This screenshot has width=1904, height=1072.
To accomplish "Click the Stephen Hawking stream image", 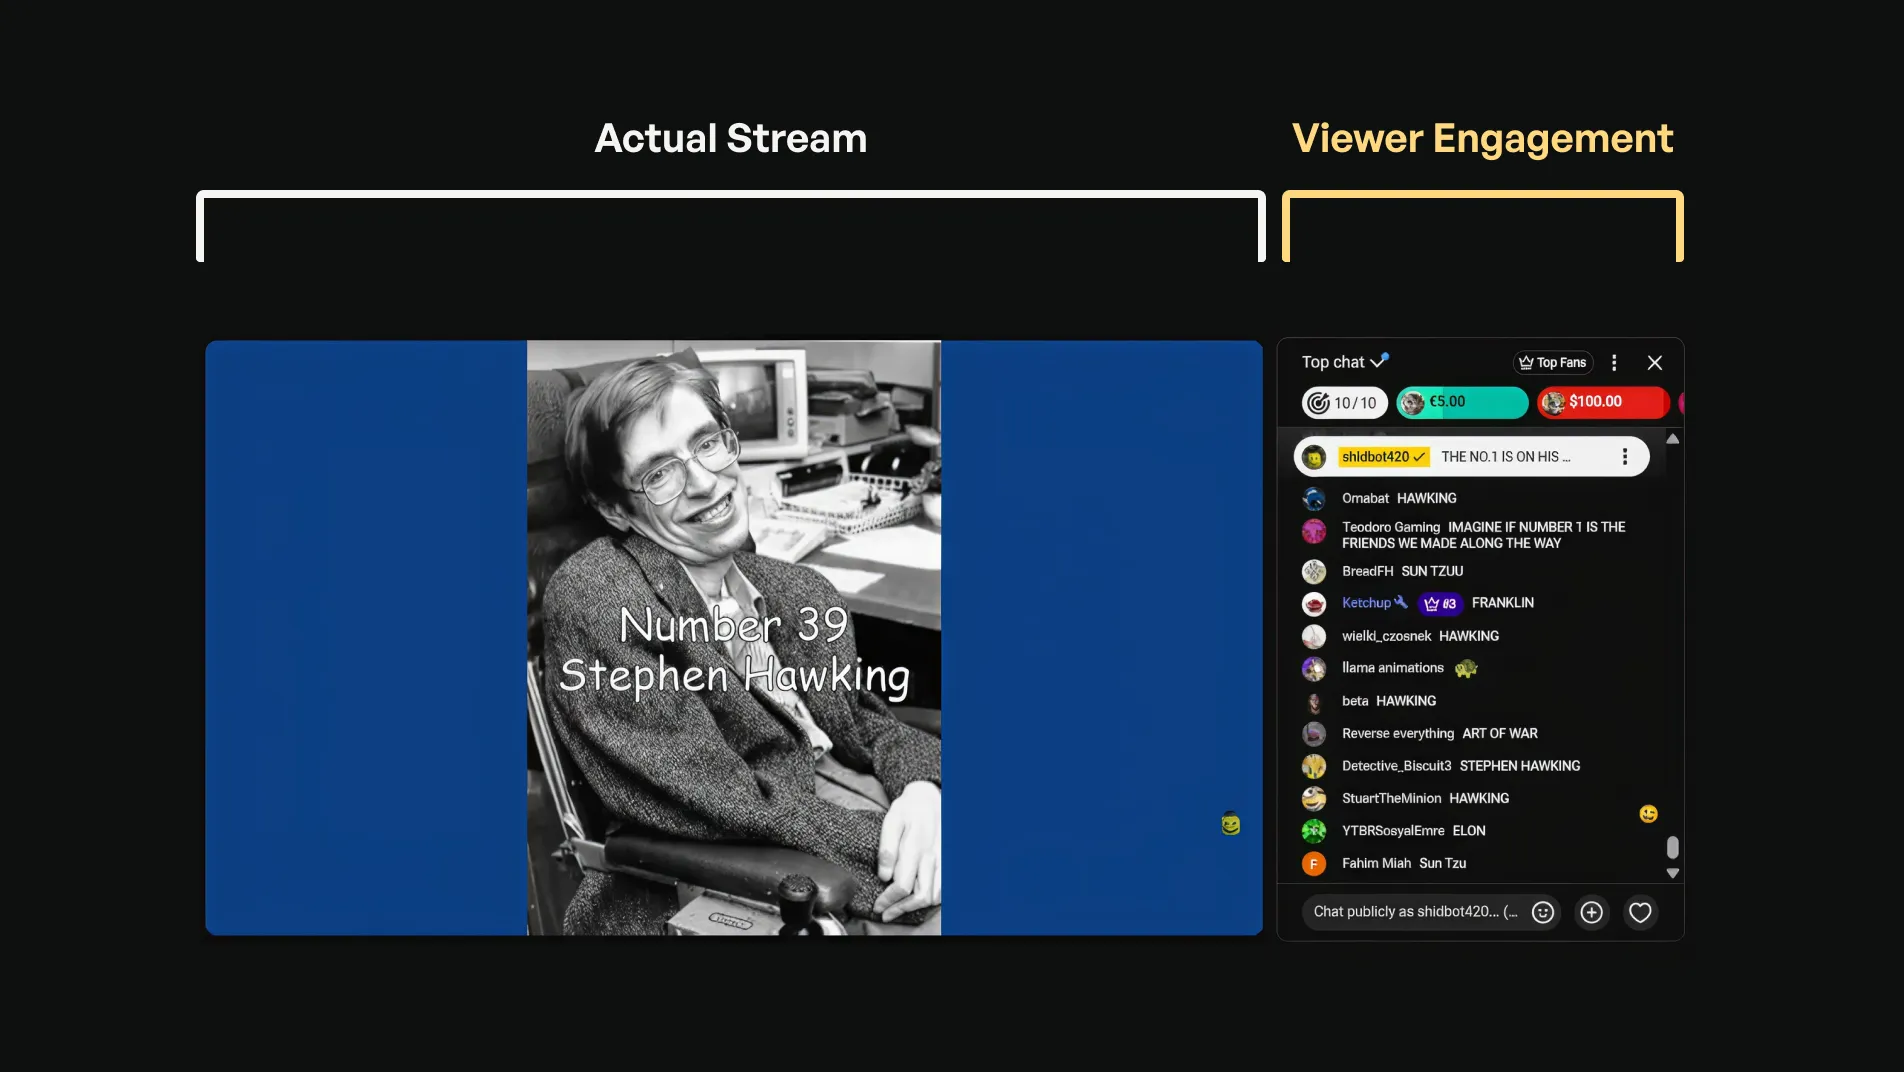I will [x=734, y=638].
